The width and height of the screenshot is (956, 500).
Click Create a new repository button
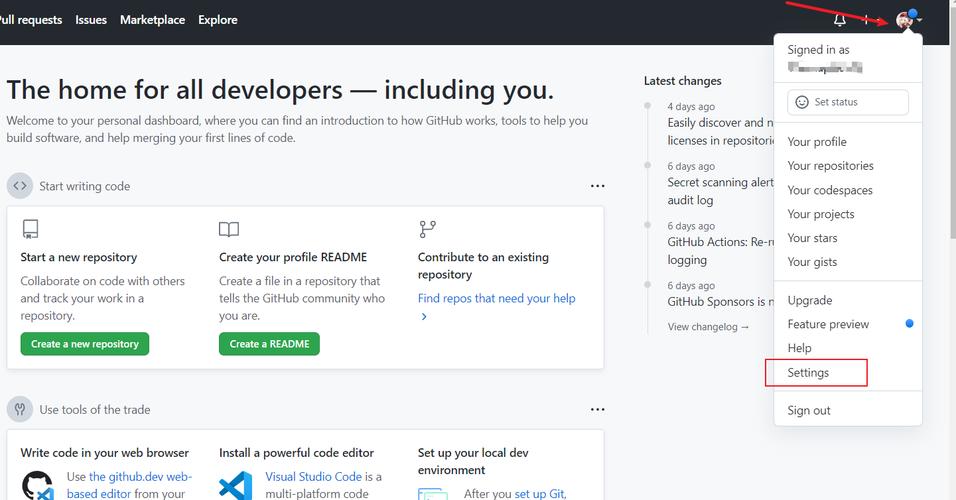pyautogui.click(x=85, y=344)
